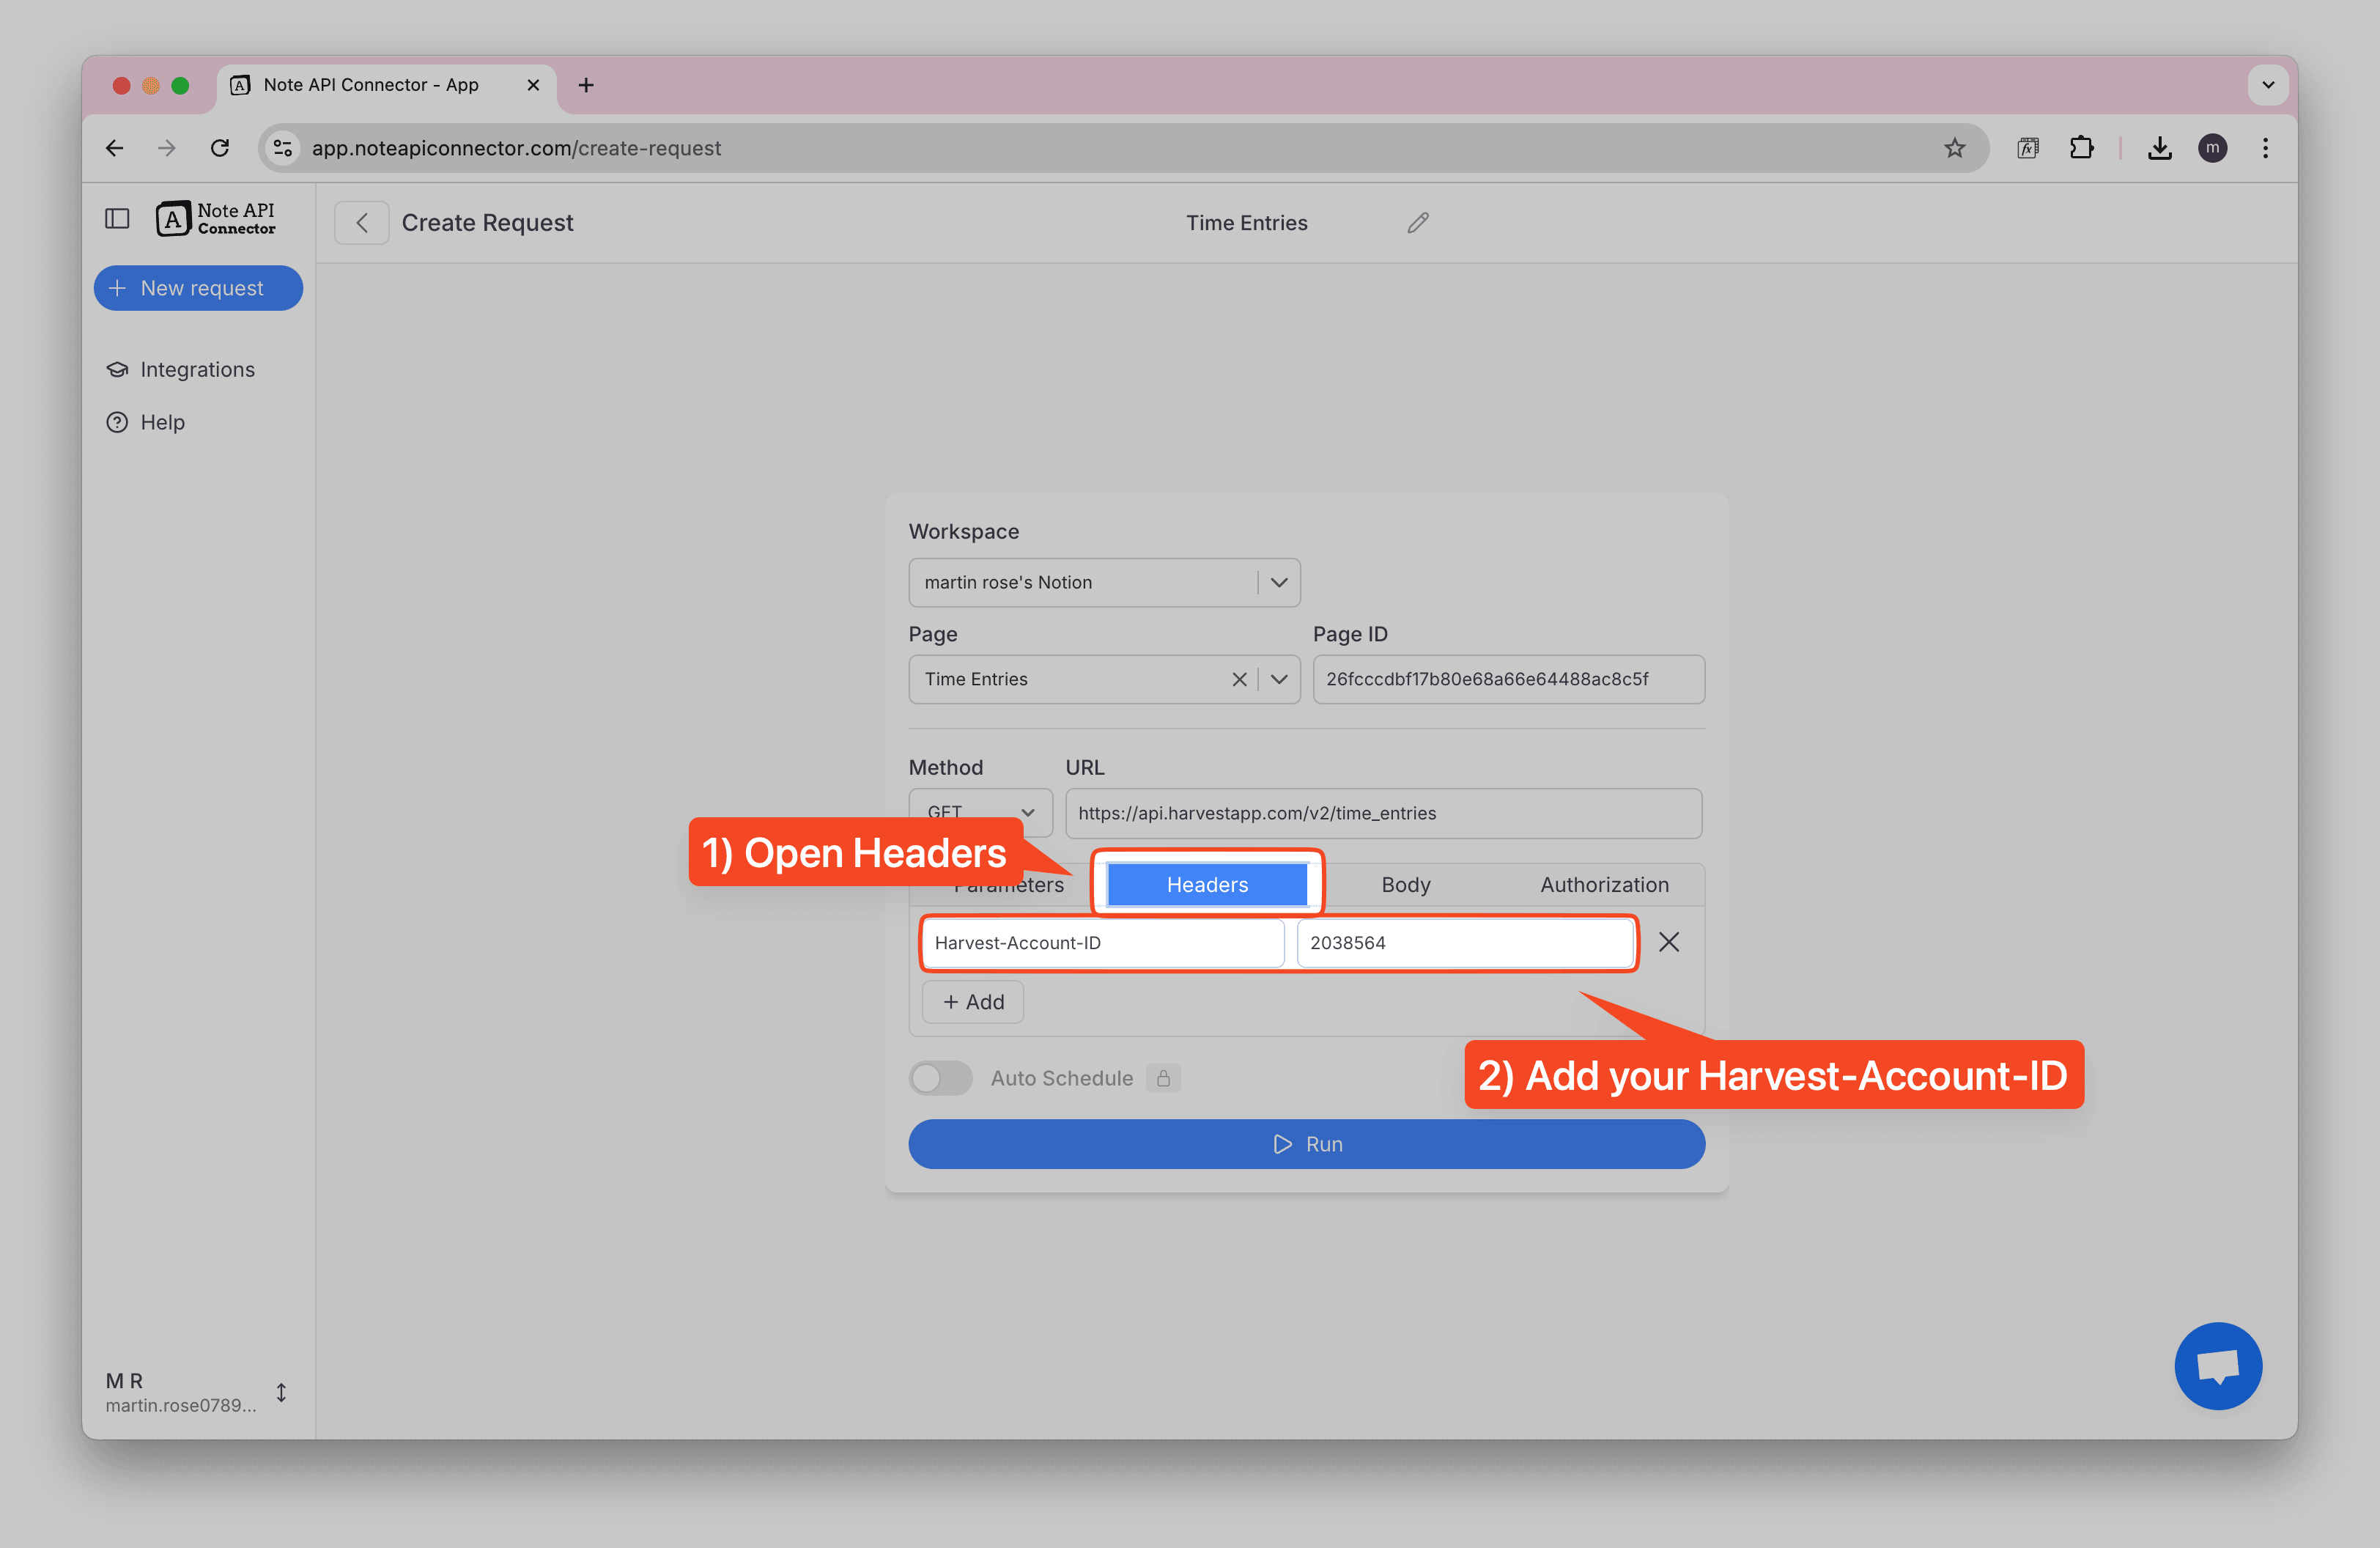
Task: Remove the Harvest-Account-ID header row
Action: pos(1669,942)
